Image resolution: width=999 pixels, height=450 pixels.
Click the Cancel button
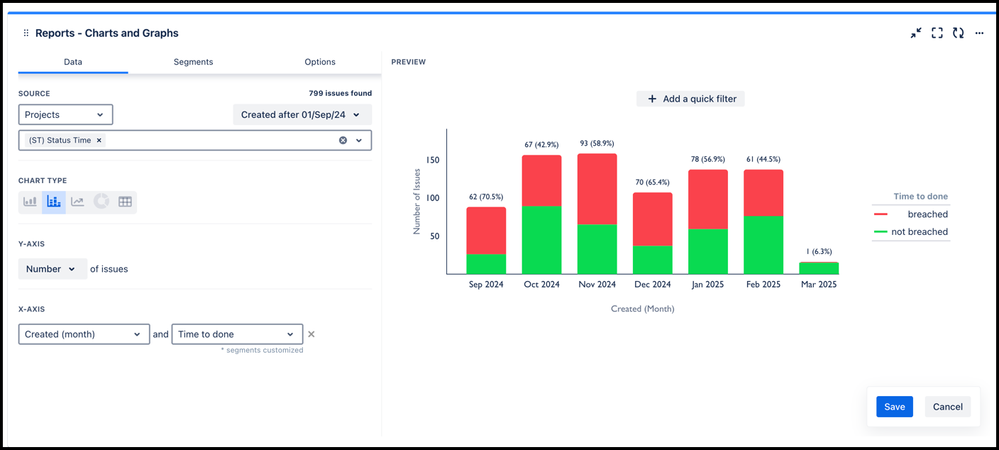pyautogui.click(x=947, y=407)
